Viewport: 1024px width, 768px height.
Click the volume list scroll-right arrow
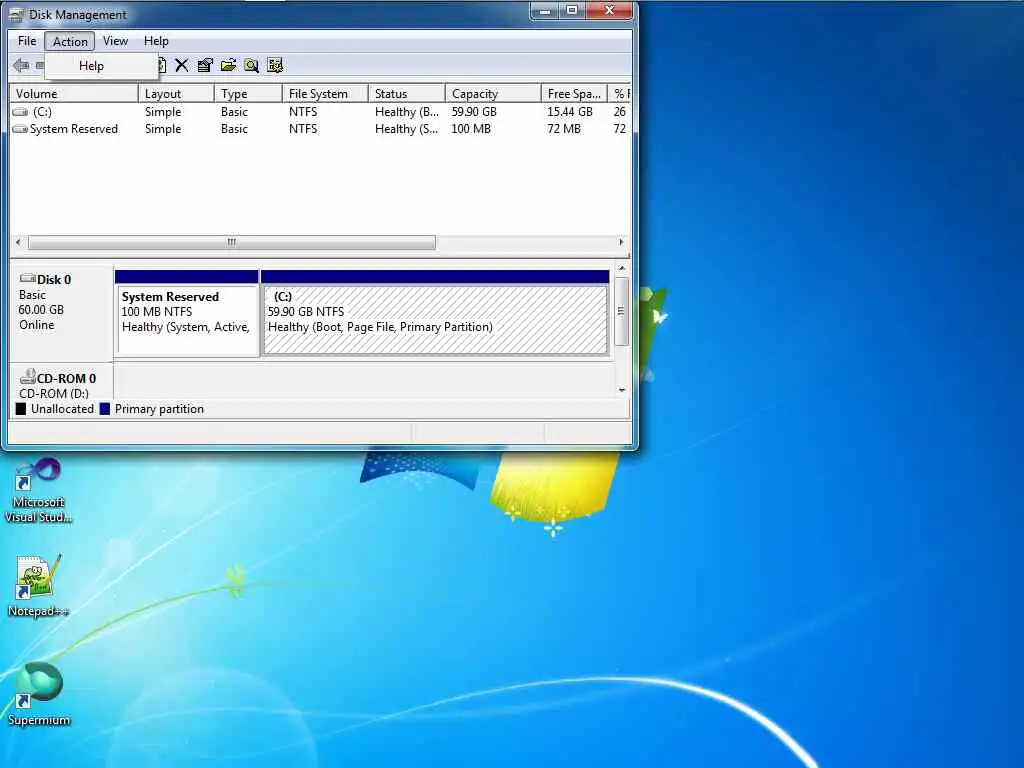coord(621,242)
